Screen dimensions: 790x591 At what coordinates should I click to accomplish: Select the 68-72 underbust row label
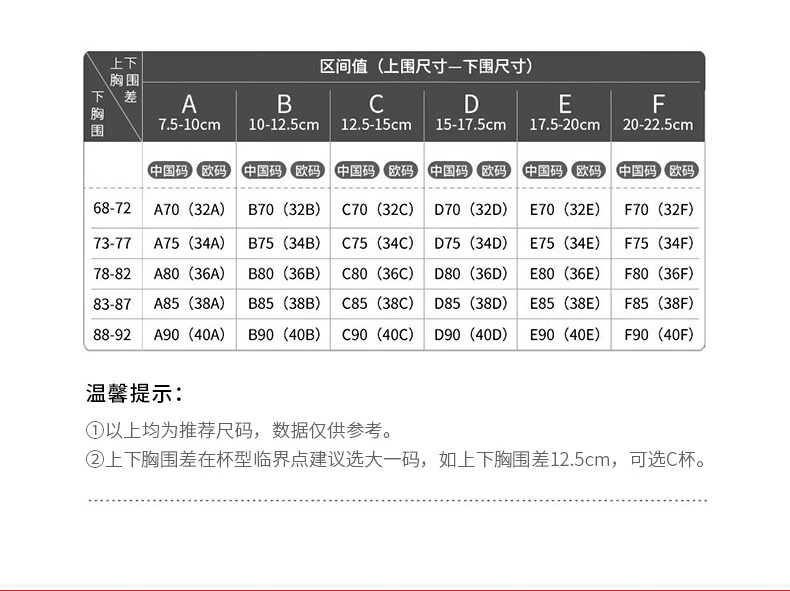tap(112, 209)
